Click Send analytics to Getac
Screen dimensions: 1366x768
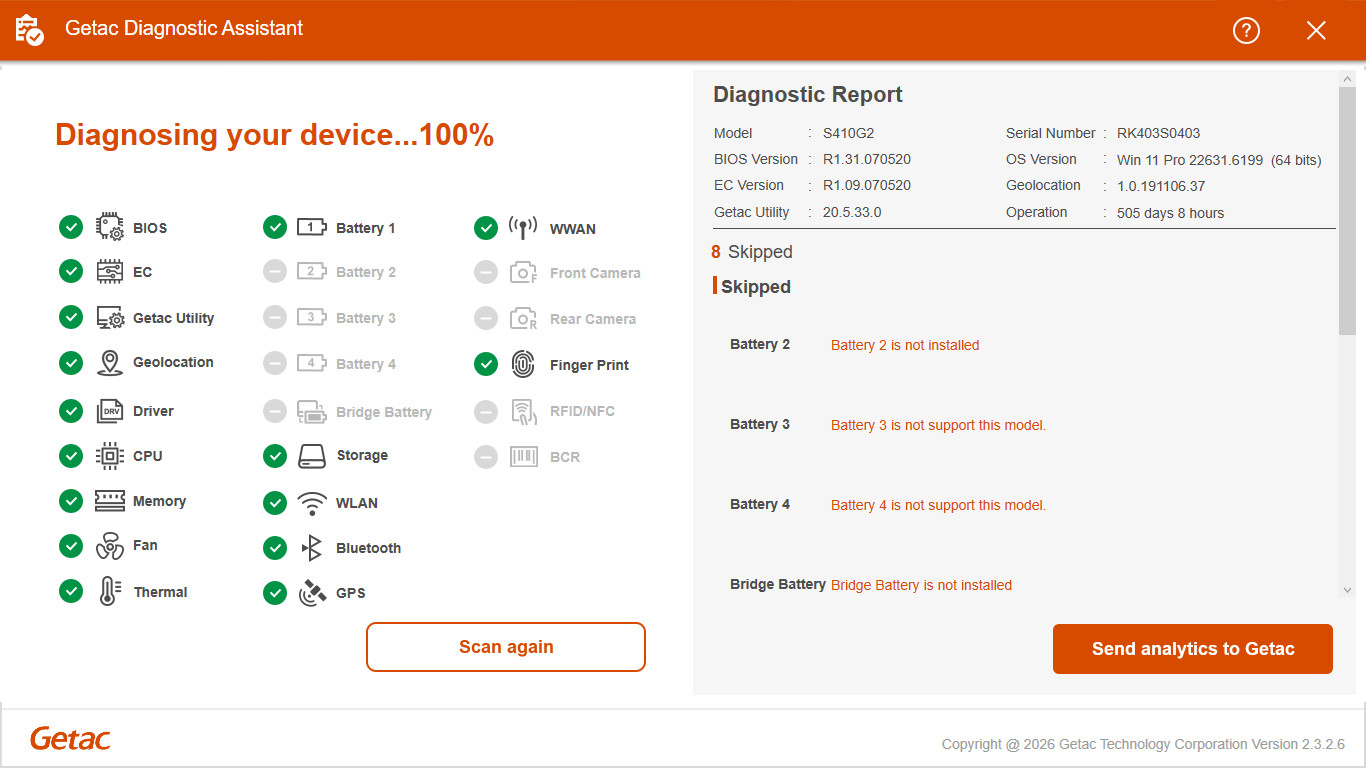point(1193,649)
